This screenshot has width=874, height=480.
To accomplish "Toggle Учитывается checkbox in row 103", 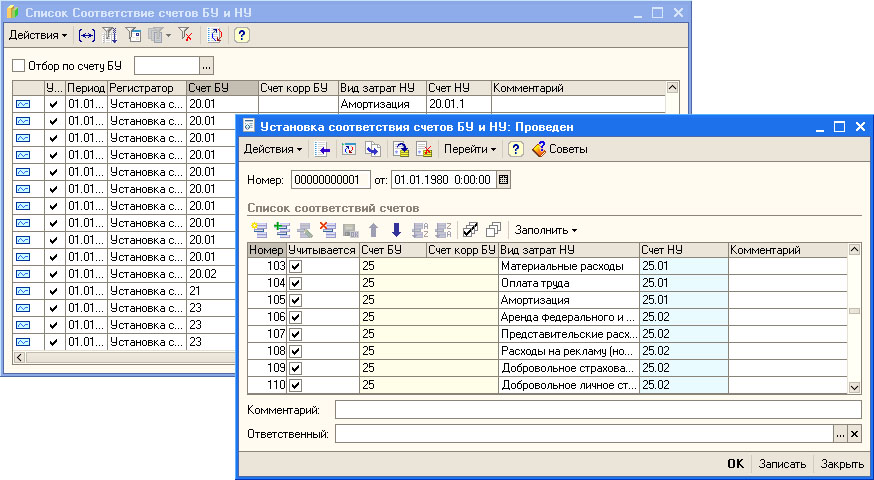I will pos(295,266).
